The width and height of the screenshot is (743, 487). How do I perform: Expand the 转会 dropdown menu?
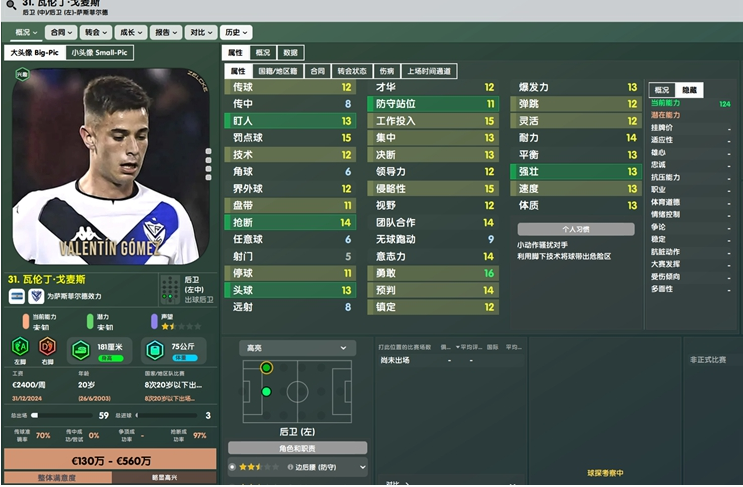coord(96,32)
